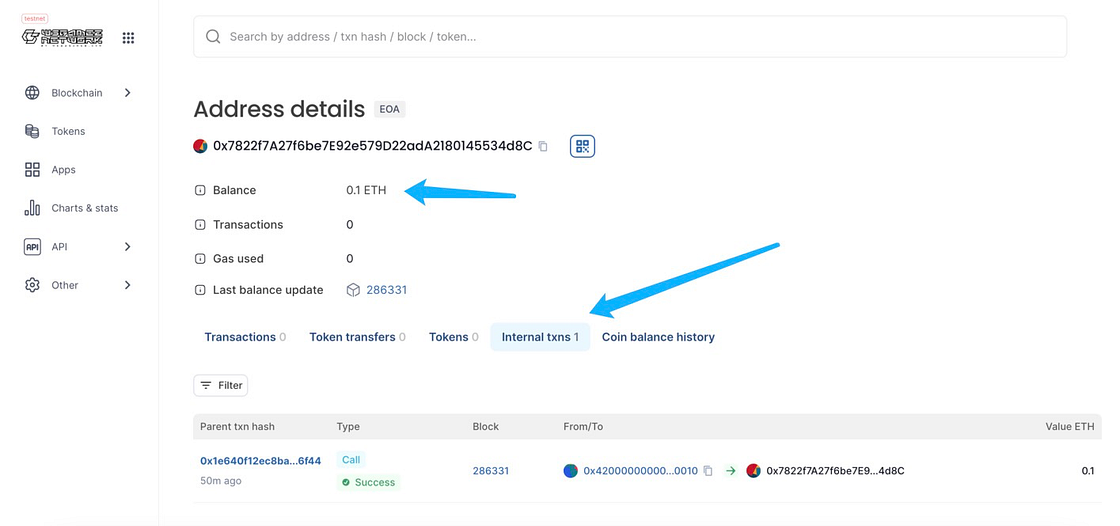Expand the Blockchain menu chevron
Screen dimensions: 1120x526
(x=127, y=93)
